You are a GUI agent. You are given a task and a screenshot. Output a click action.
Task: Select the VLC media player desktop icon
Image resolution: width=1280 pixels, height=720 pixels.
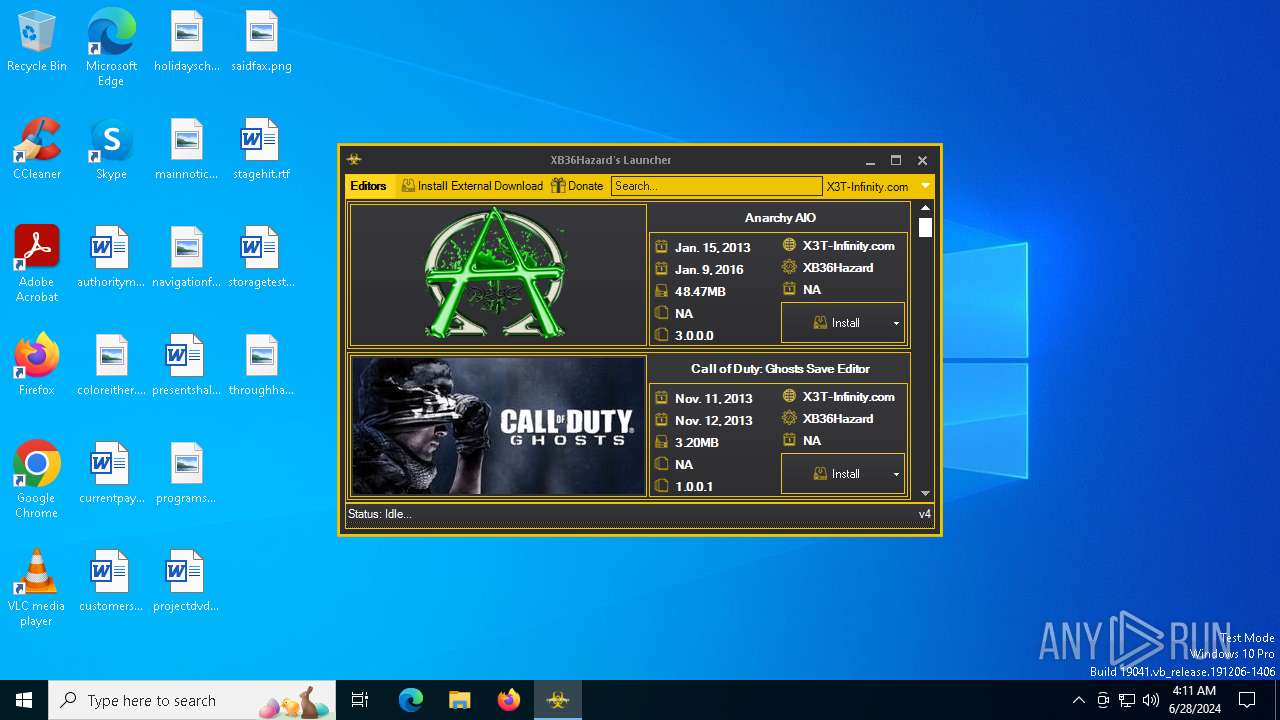36,588
